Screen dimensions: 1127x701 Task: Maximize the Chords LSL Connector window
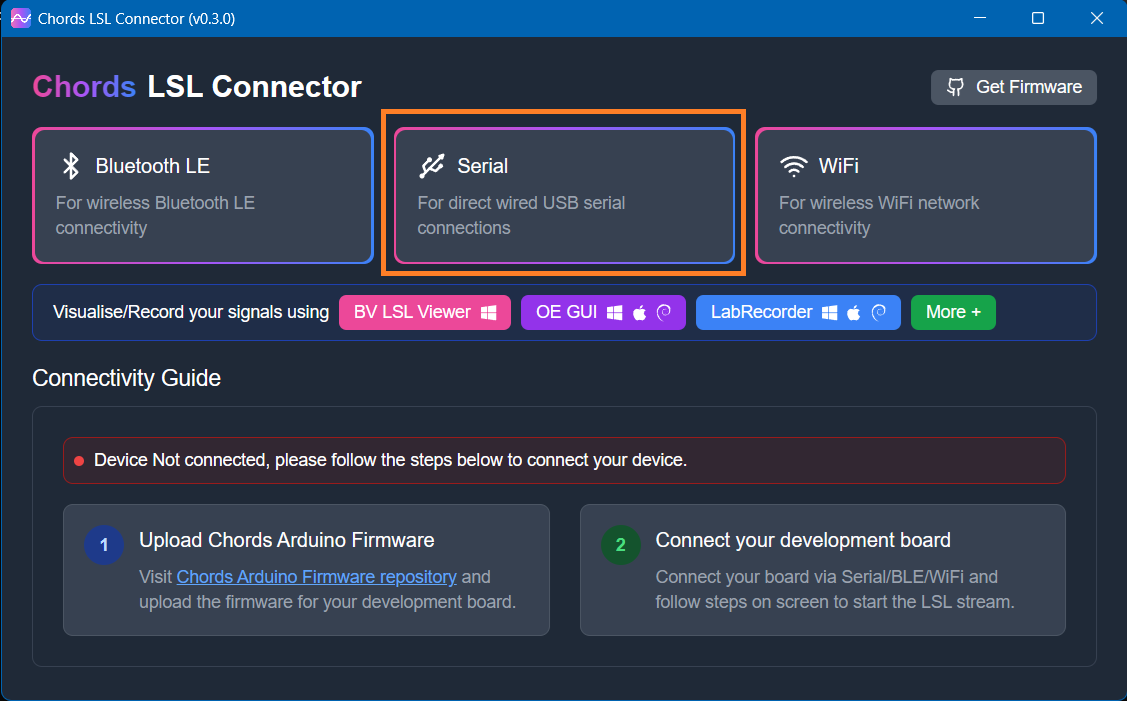point(1038,18)
